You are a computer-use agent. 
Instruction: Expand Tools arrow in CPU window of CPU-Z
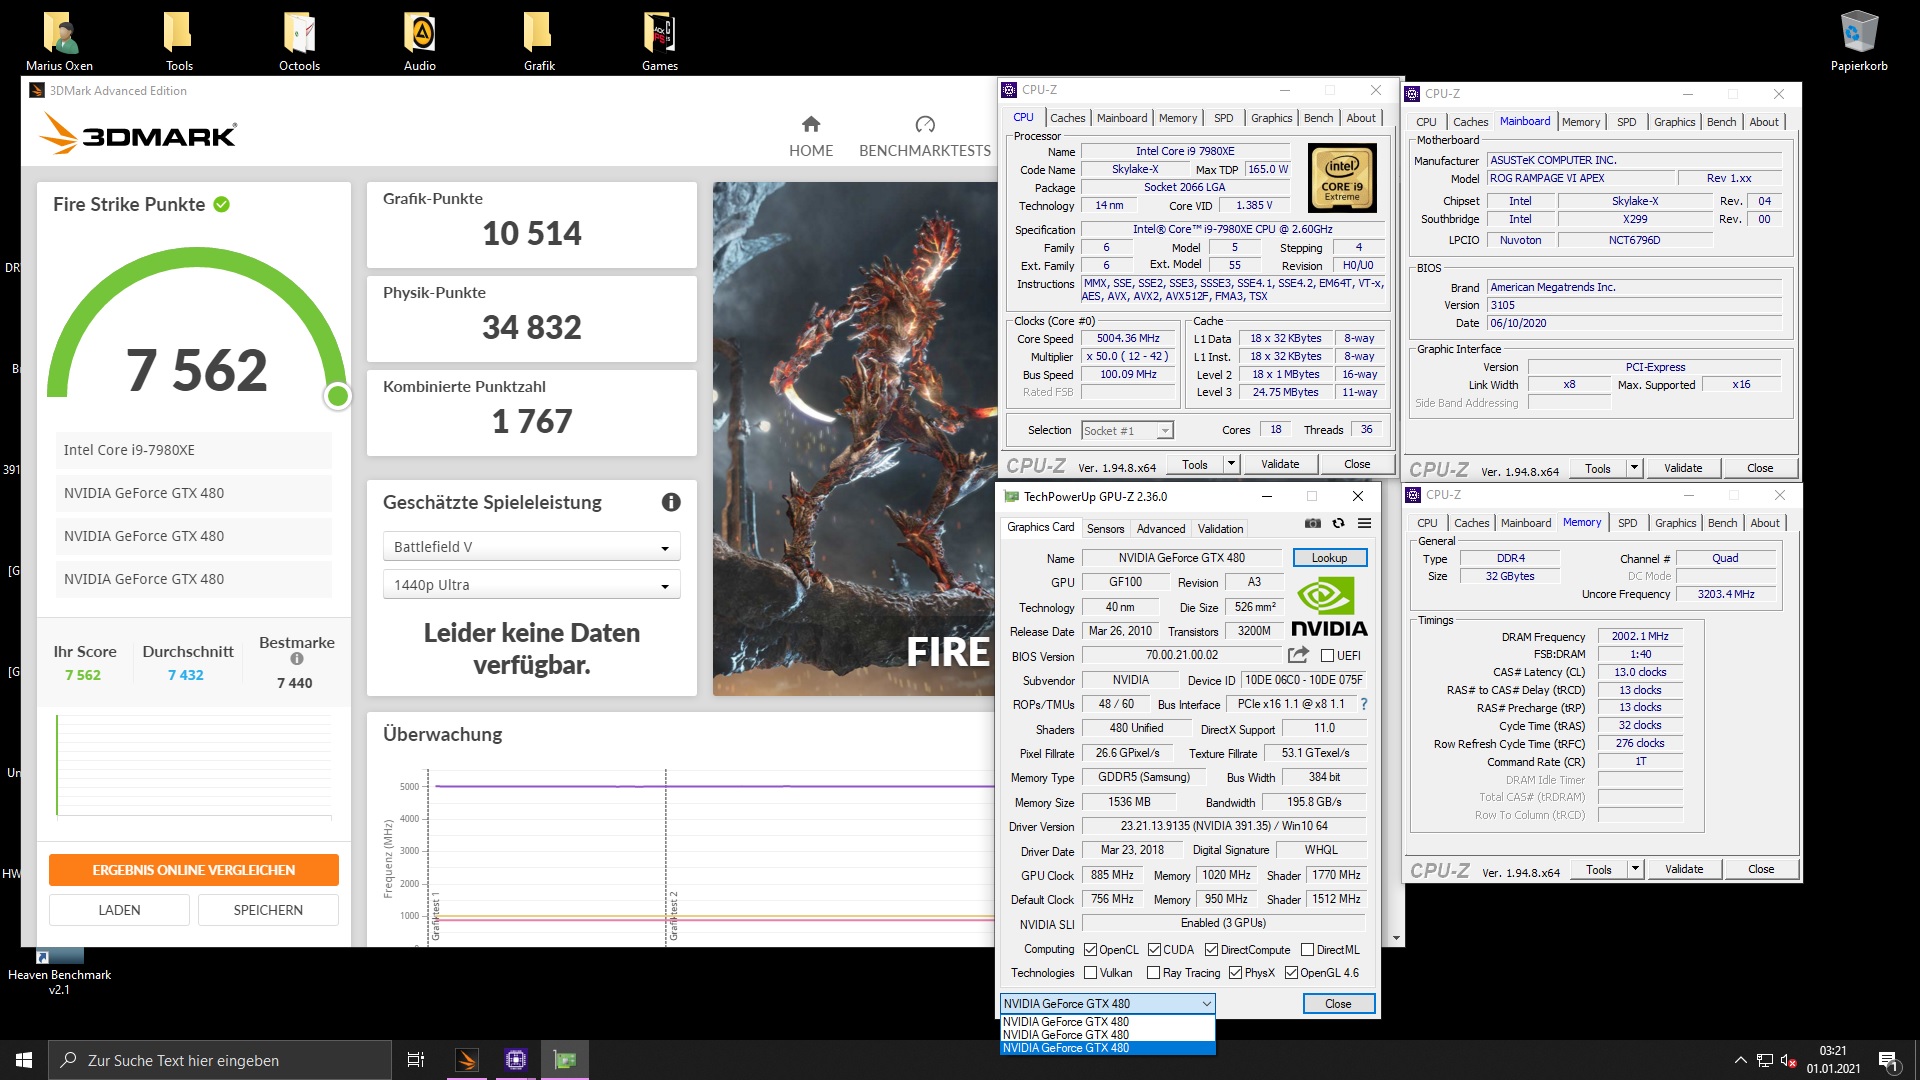pos(1231,464)
